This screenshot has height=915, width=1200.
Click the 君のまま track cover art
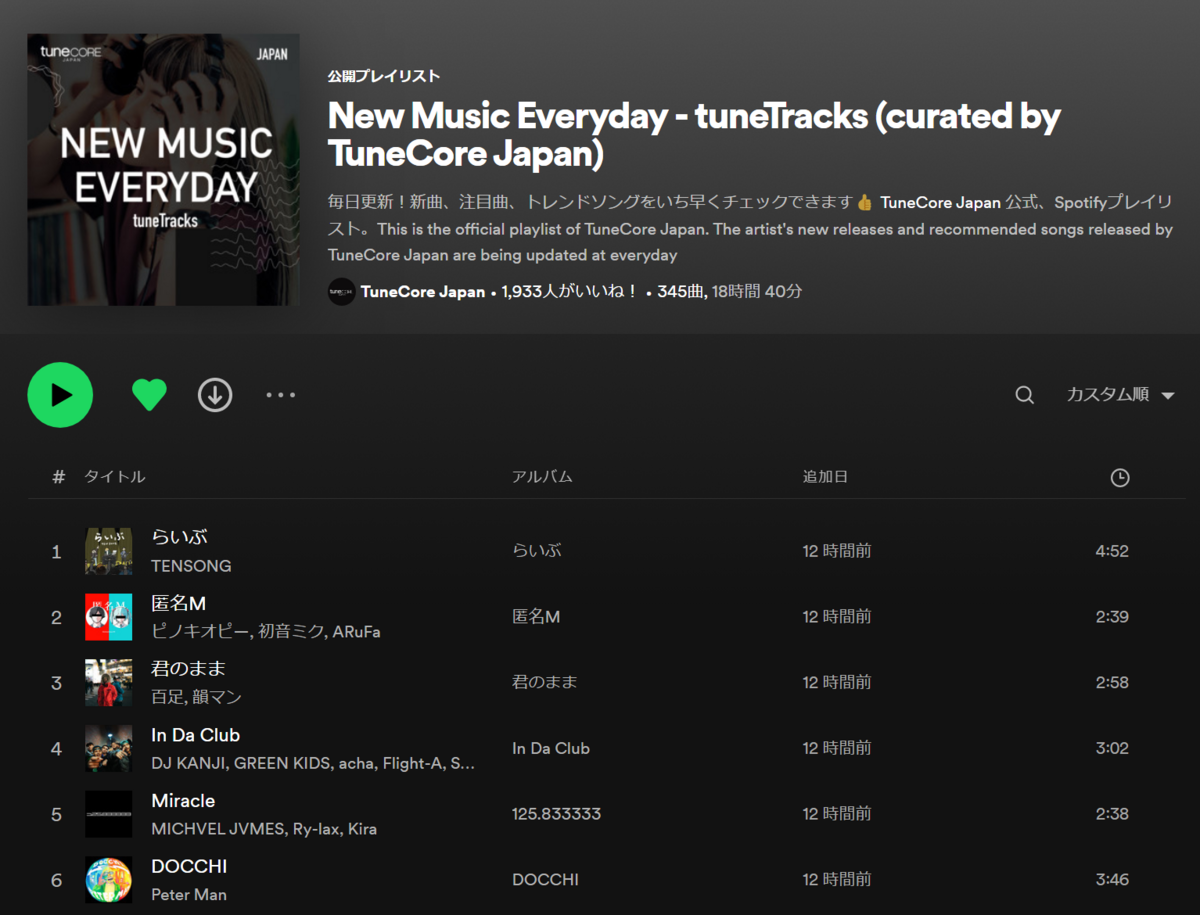point(109,683)
